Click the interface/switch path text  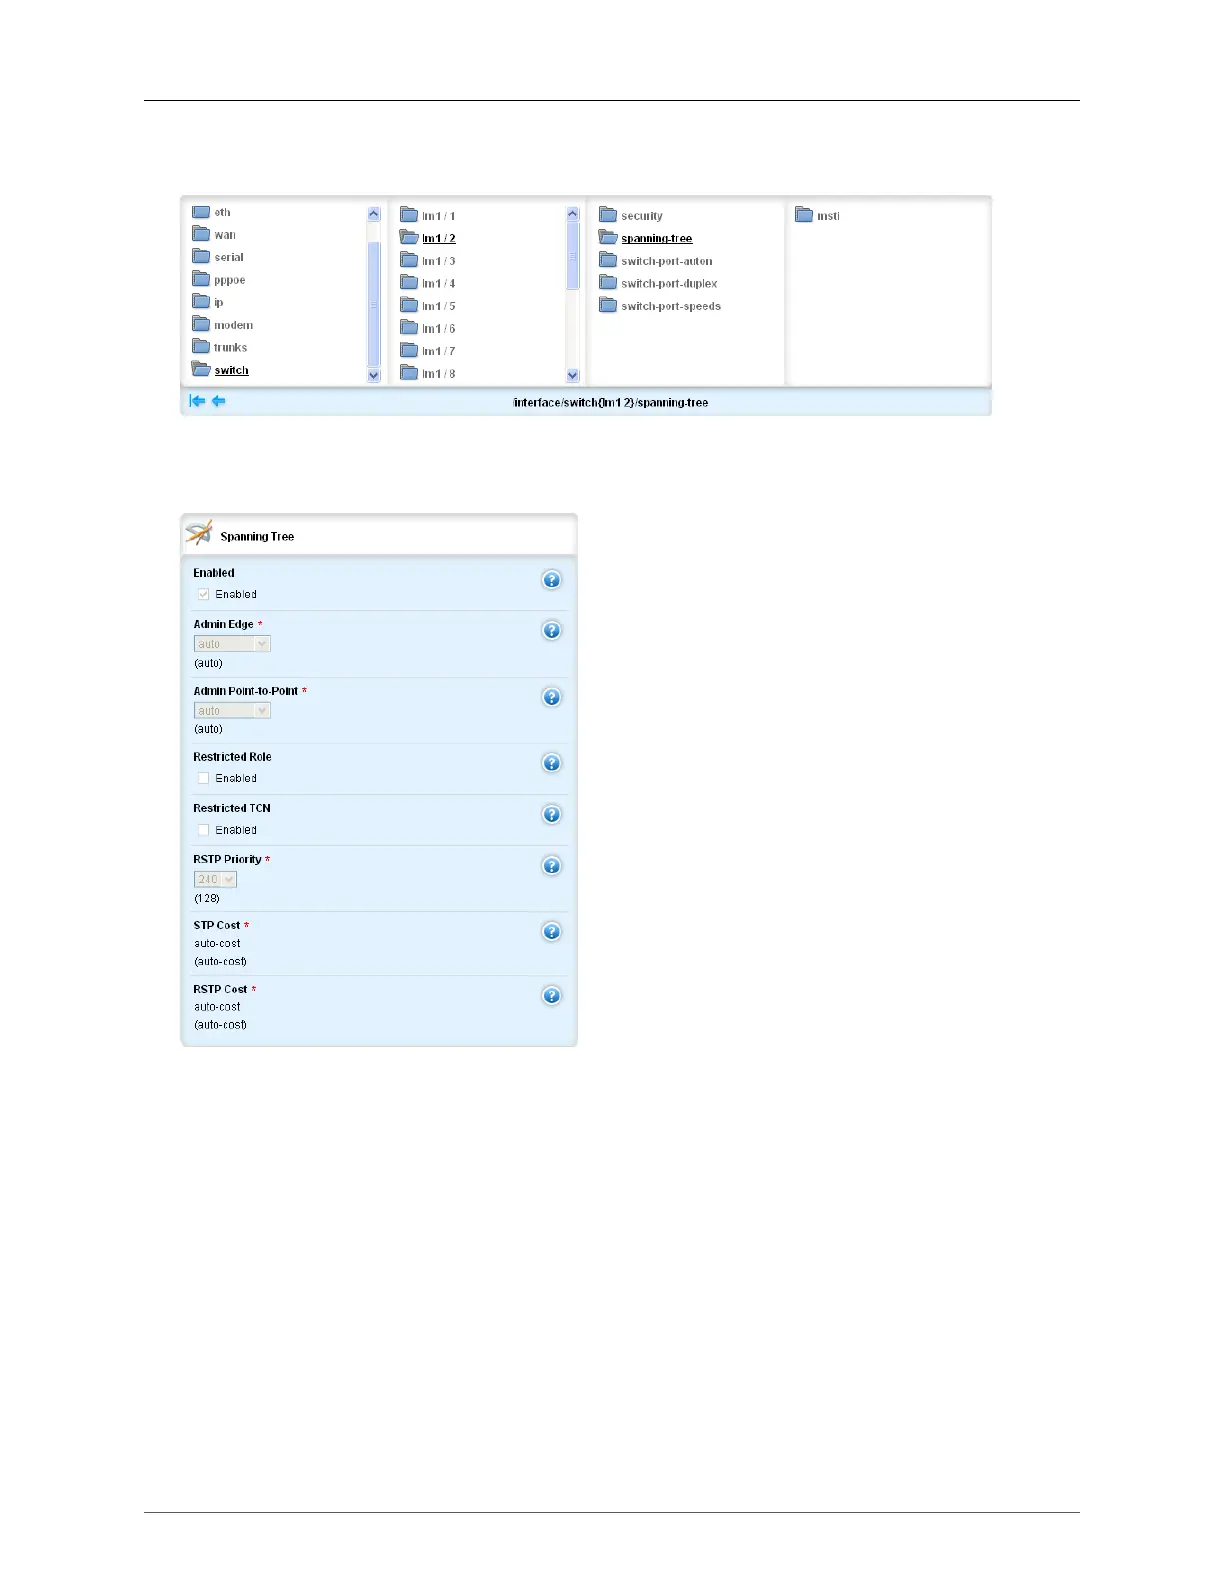pyautogui.click(x=611, y=402)
